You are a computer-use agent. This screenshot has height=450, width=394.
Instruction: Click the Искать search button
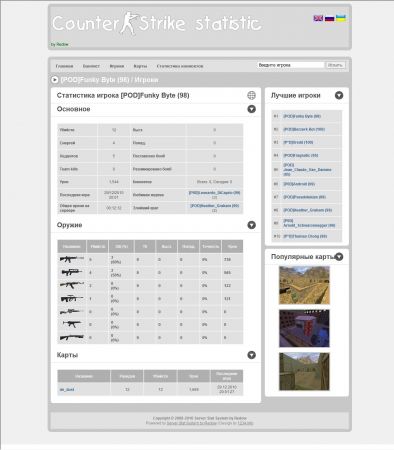tap(335, 65)
